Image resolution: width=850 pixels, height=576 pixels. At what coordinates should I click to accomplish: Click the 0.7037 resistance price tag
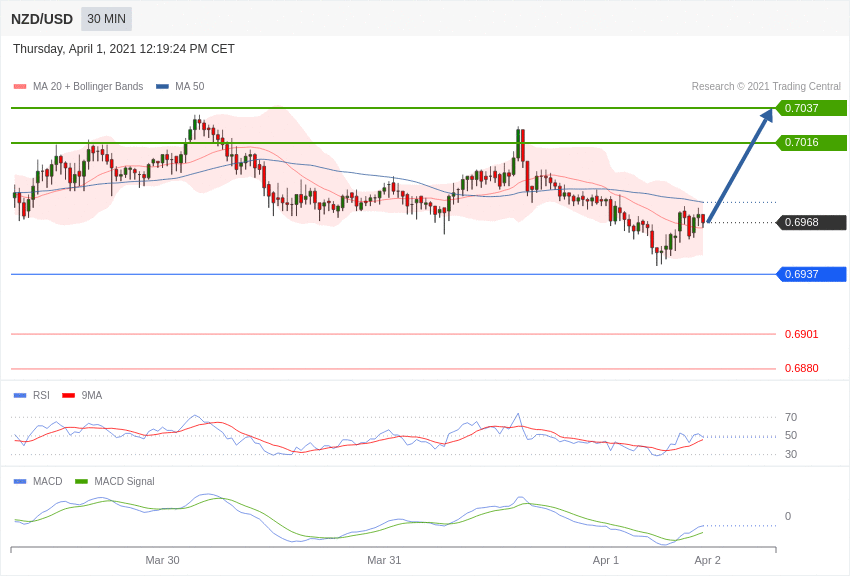811,108
